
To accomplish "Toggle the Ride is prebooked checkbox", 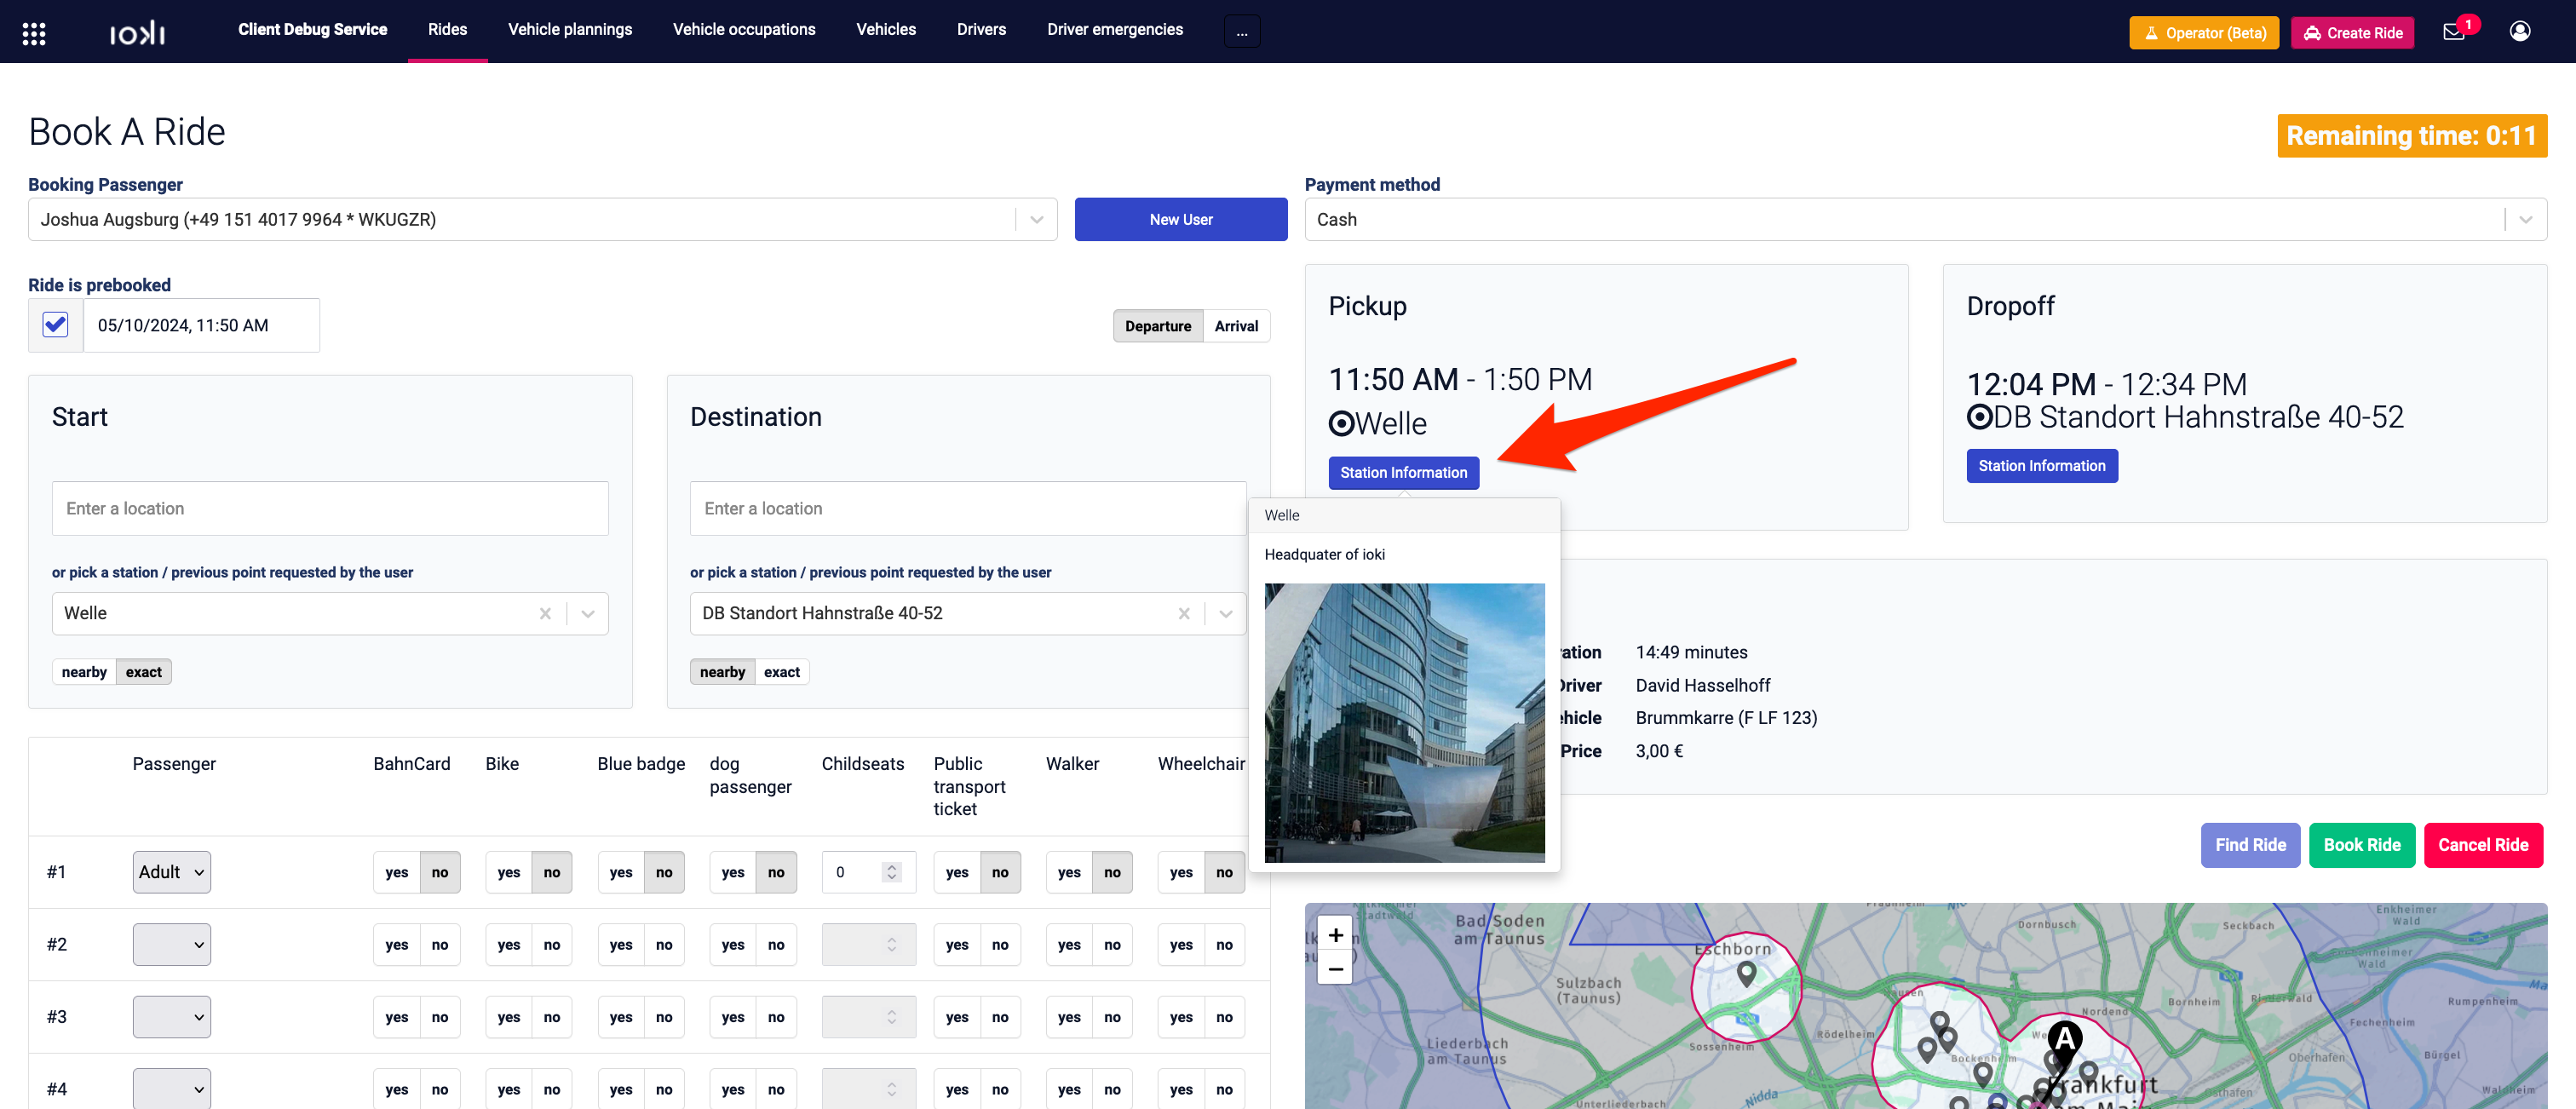I will tap(56, 325).
